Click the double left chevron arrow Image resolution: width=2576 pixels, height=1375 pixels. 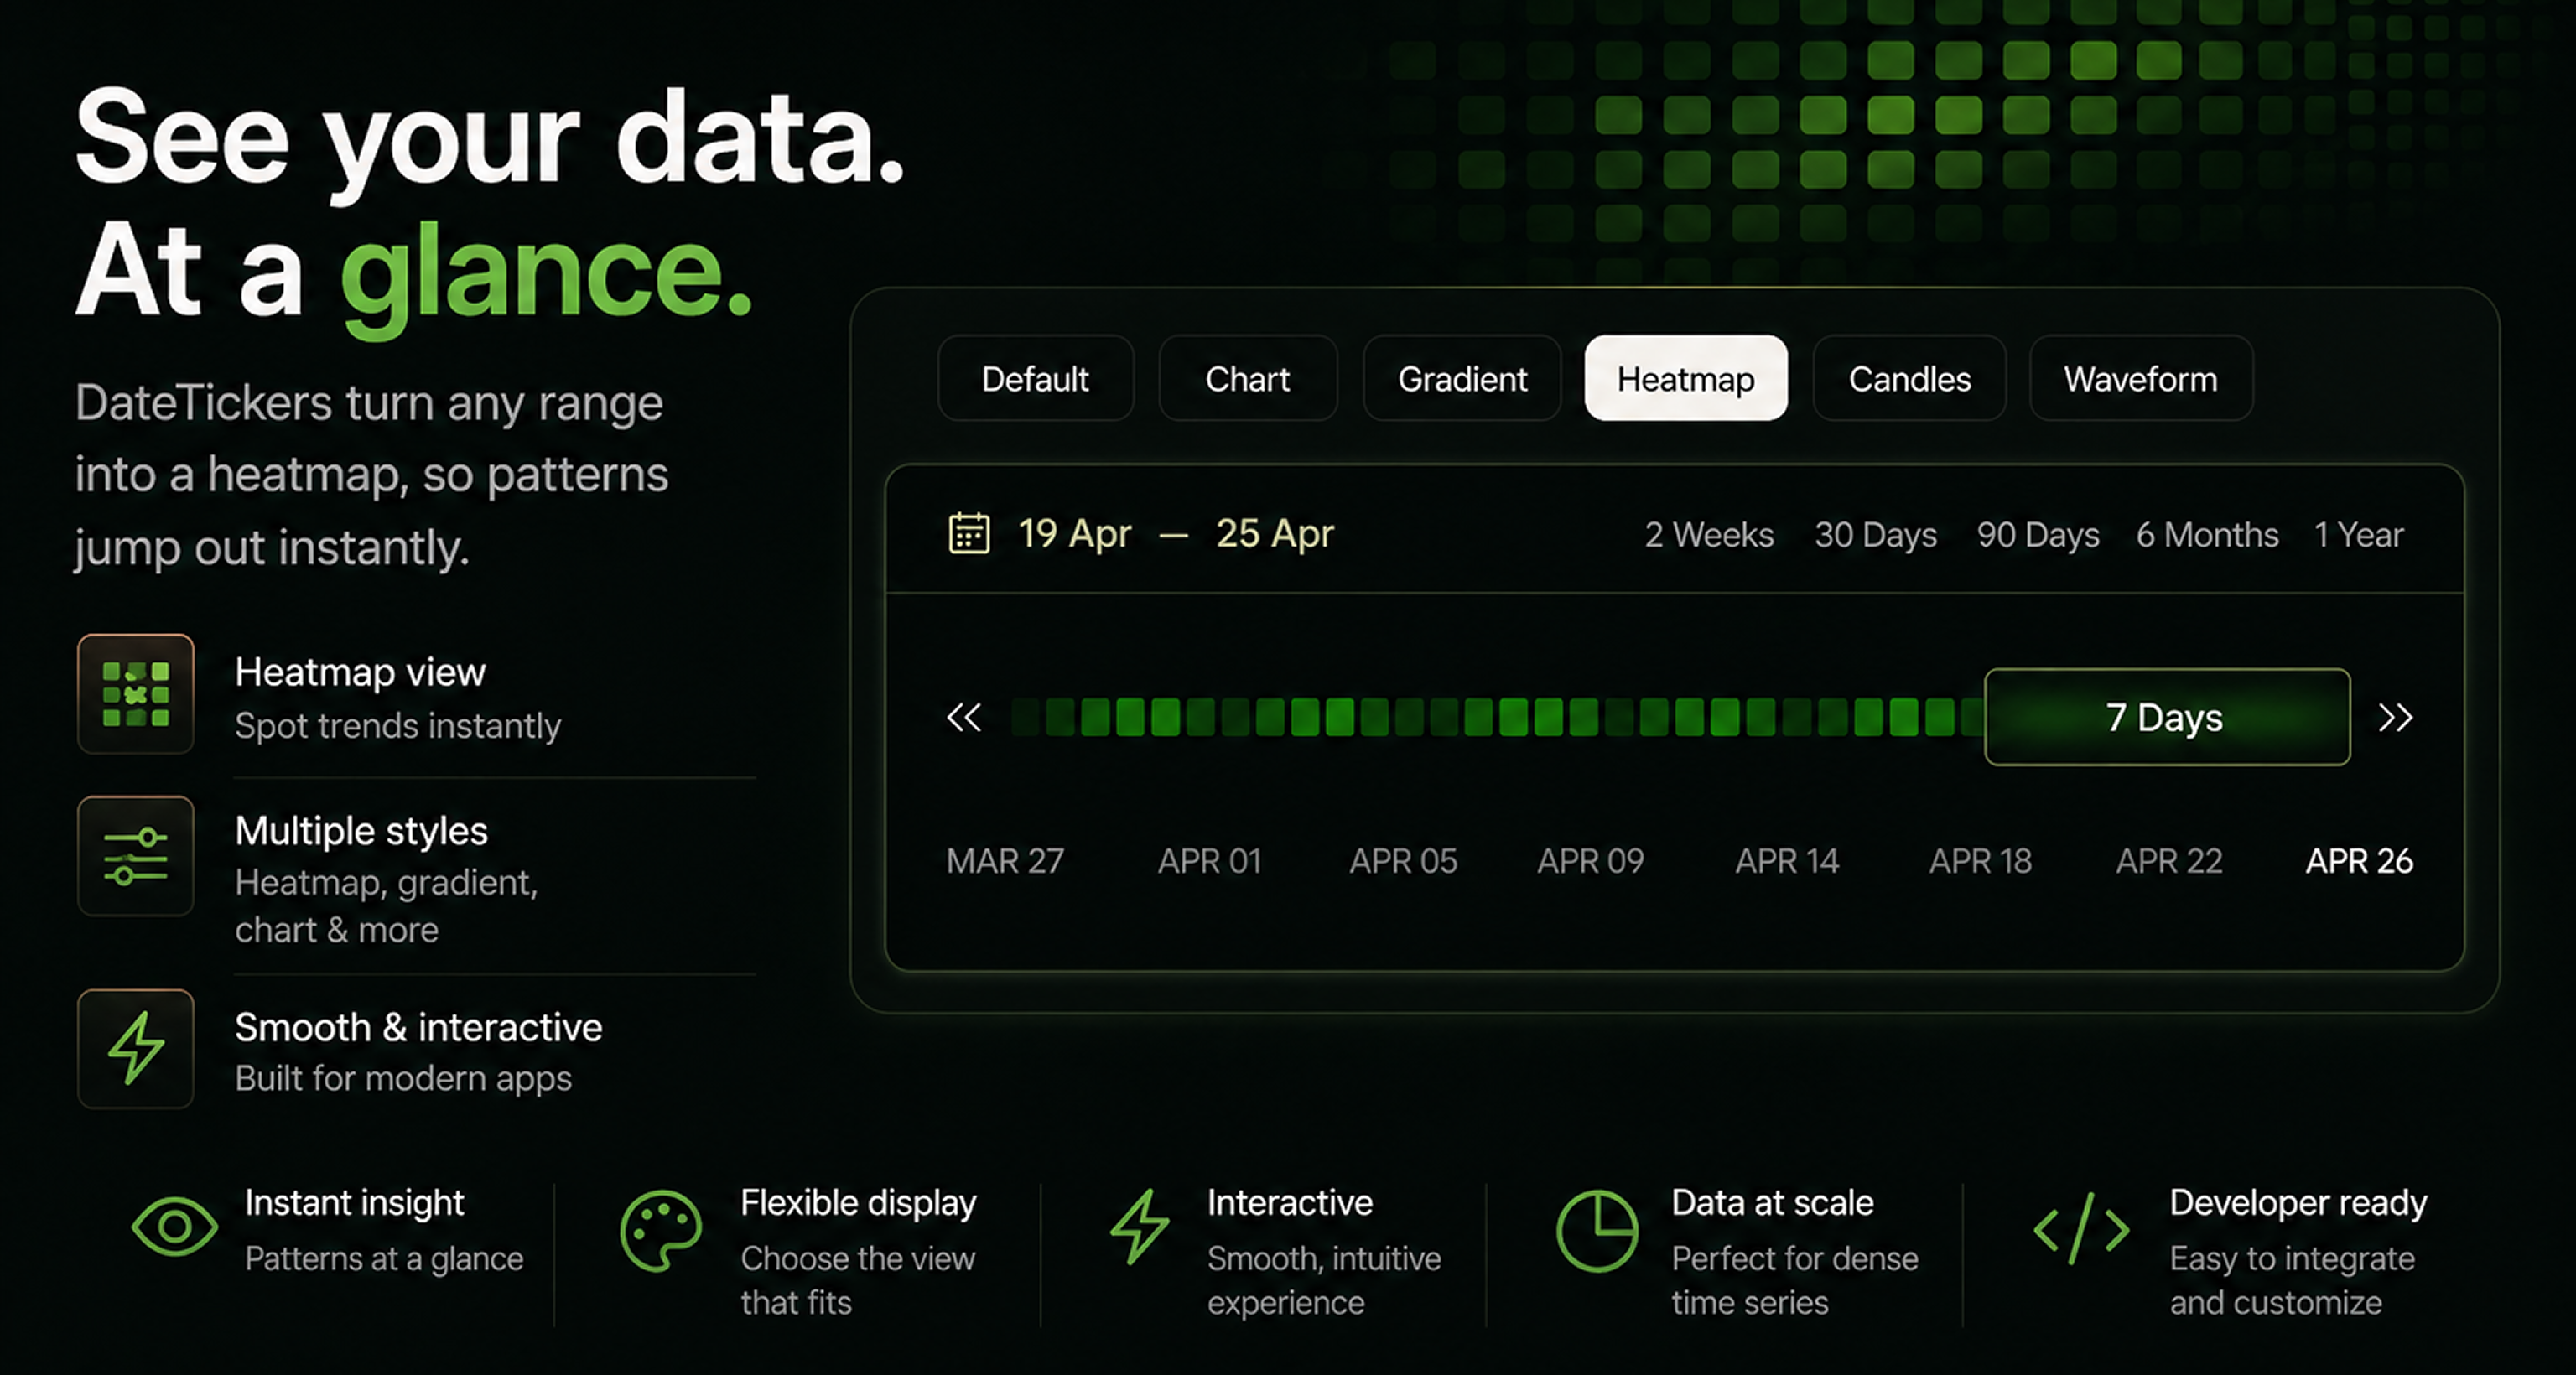(964, 717)
